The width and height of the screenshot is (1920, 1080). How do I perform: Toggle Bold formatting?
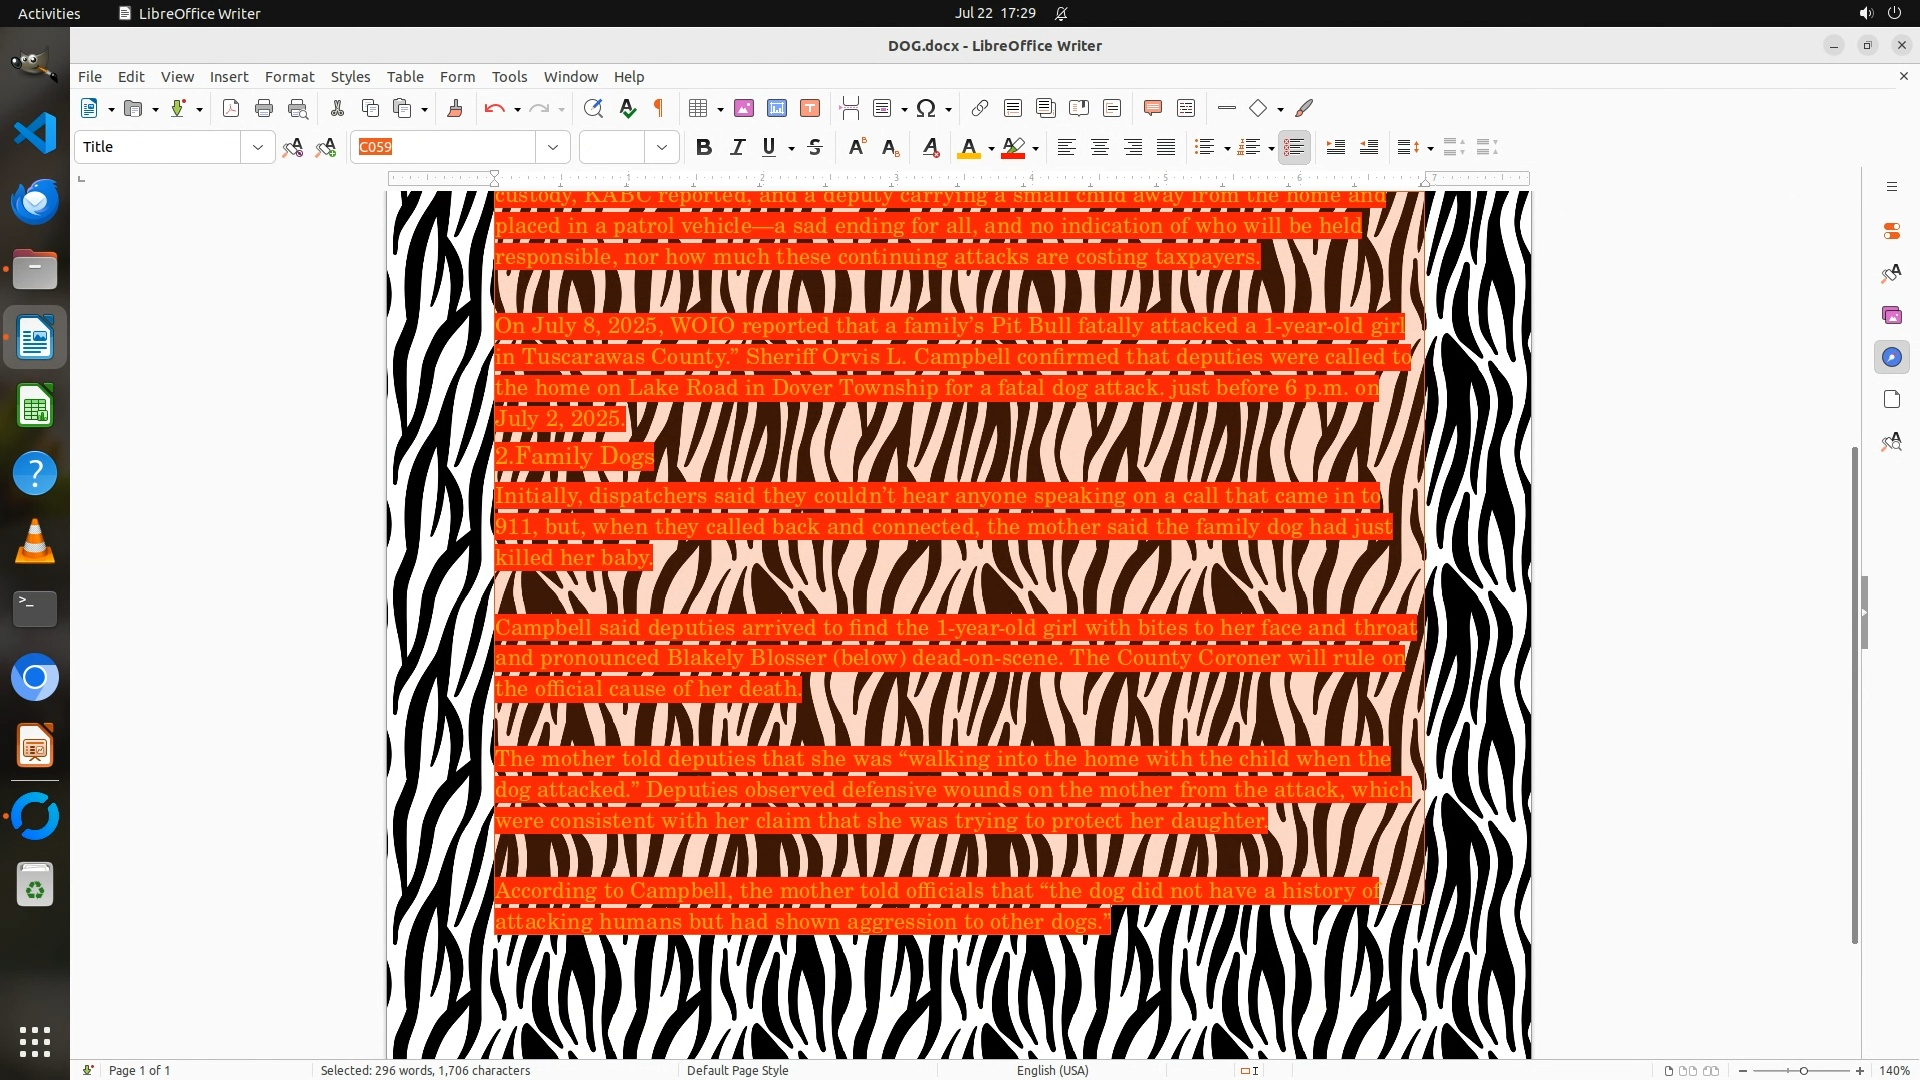tap(704, 147)
